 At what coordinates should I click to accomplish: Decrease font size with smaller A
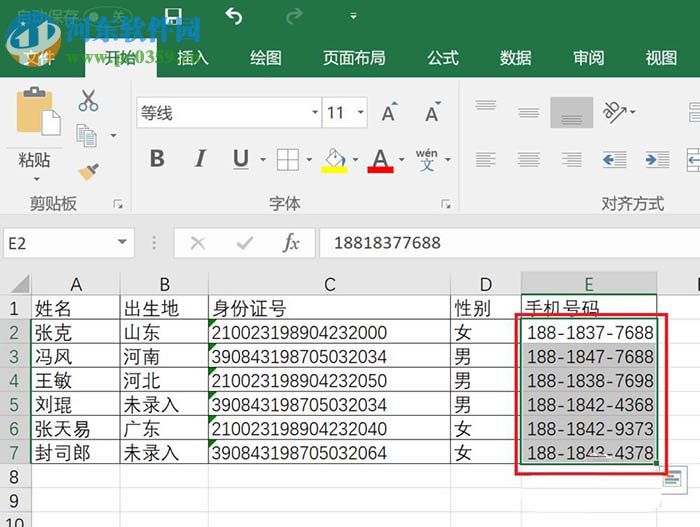[x=433, y=112]
